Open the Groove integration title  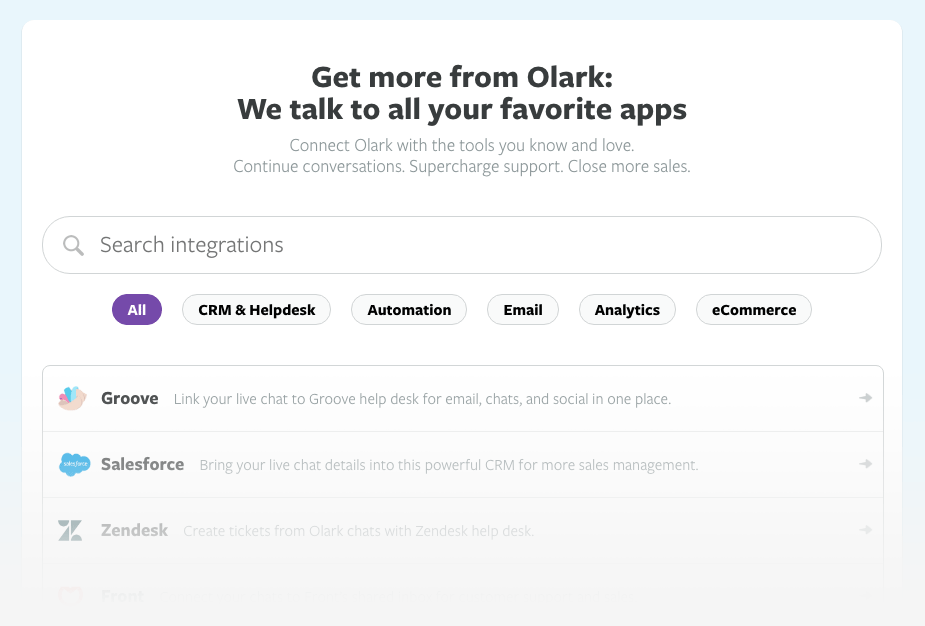point(130,398)
